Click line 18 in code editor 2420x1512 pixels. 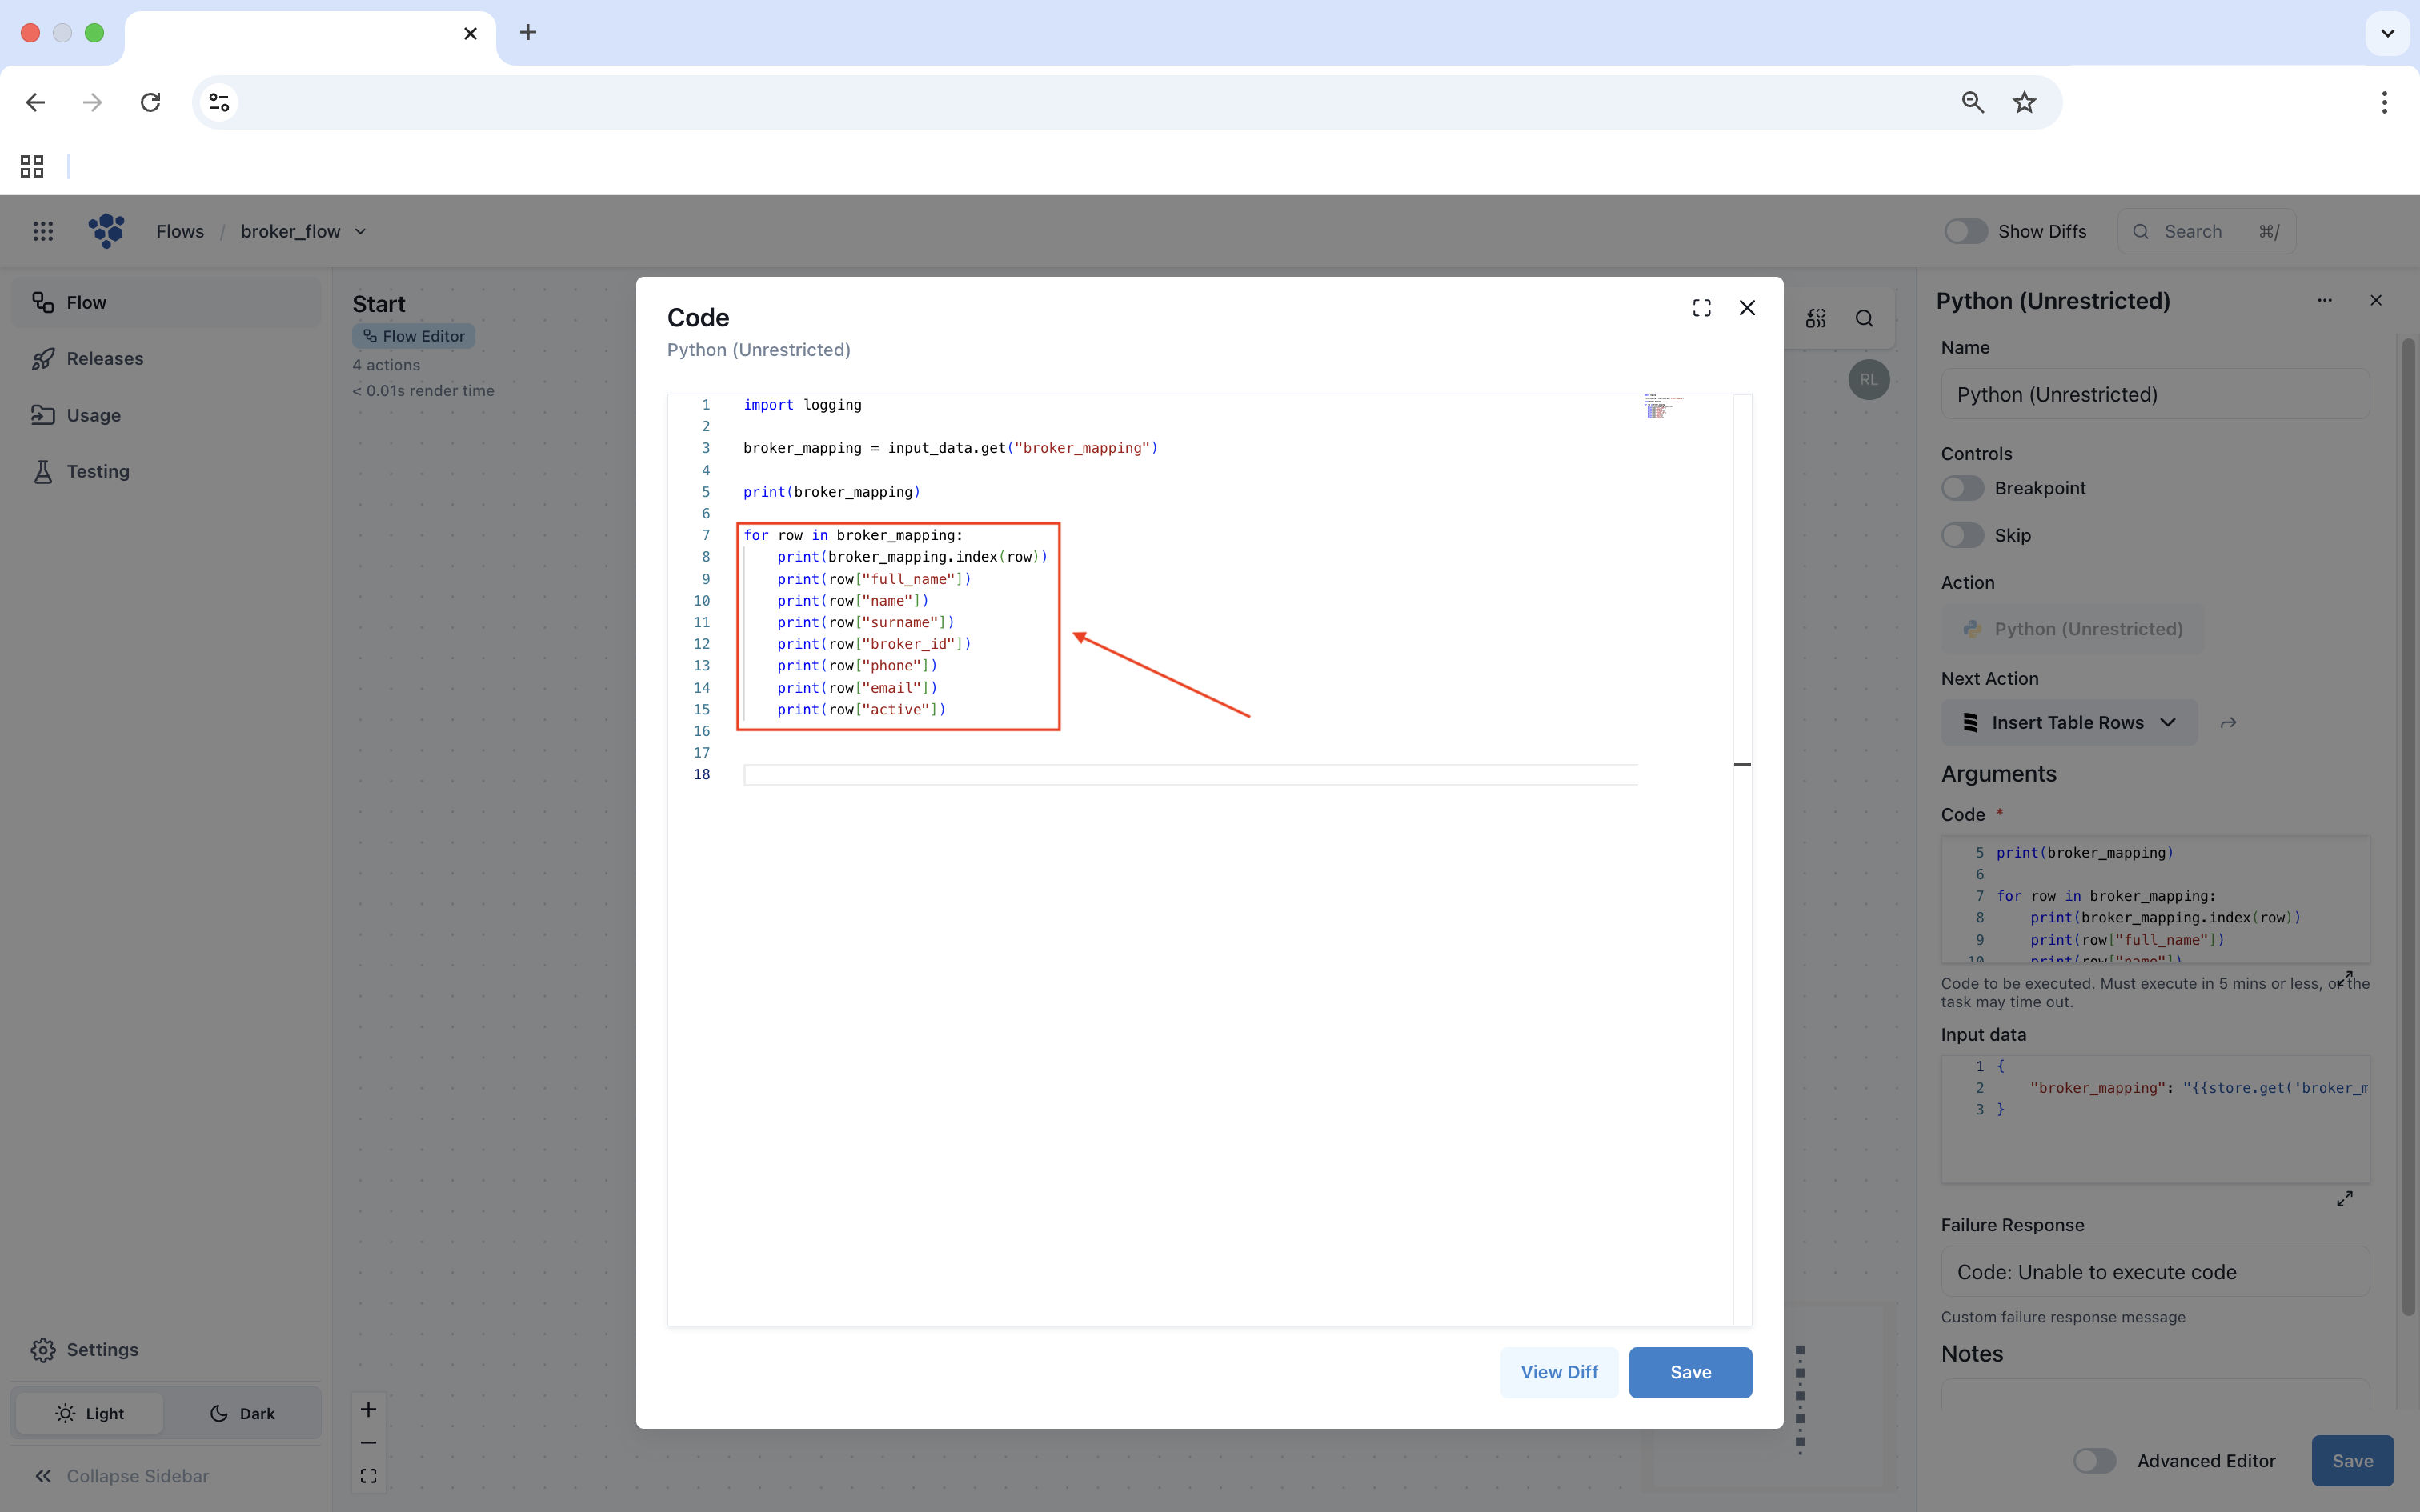(1190, 775)
